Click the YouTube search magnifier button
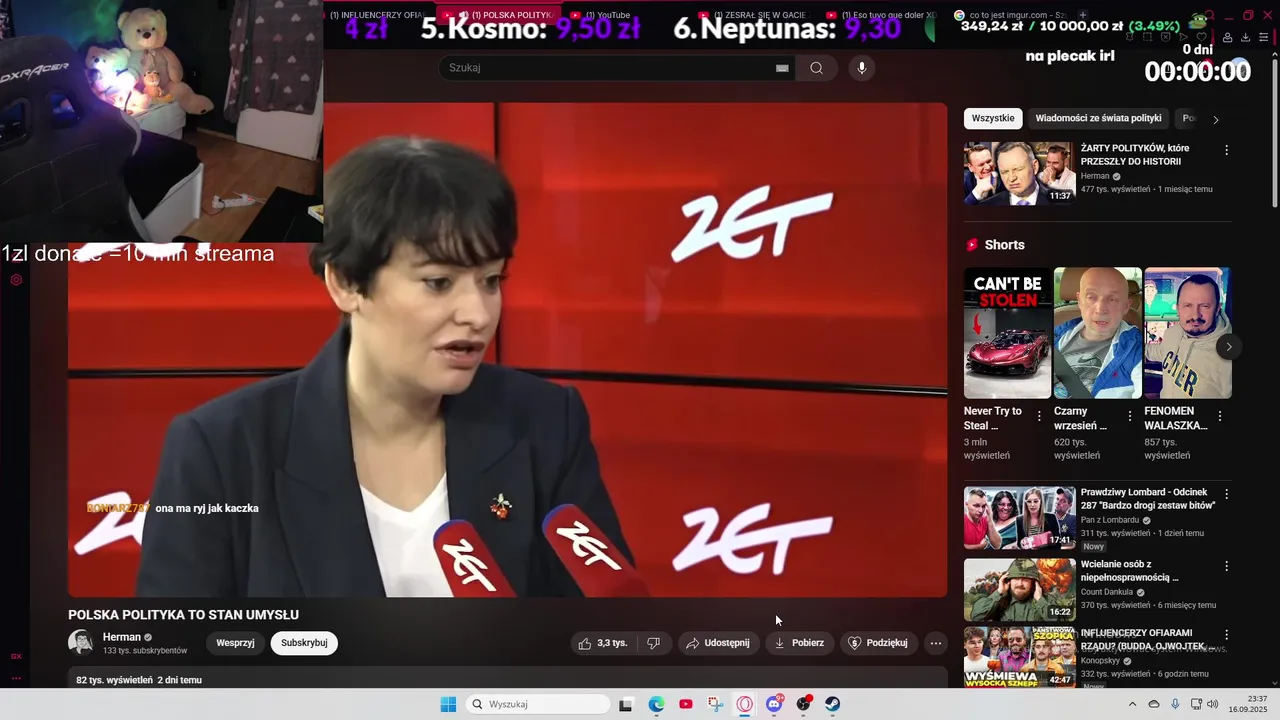Screen dimensions: 1280x720 pos(817,68)
